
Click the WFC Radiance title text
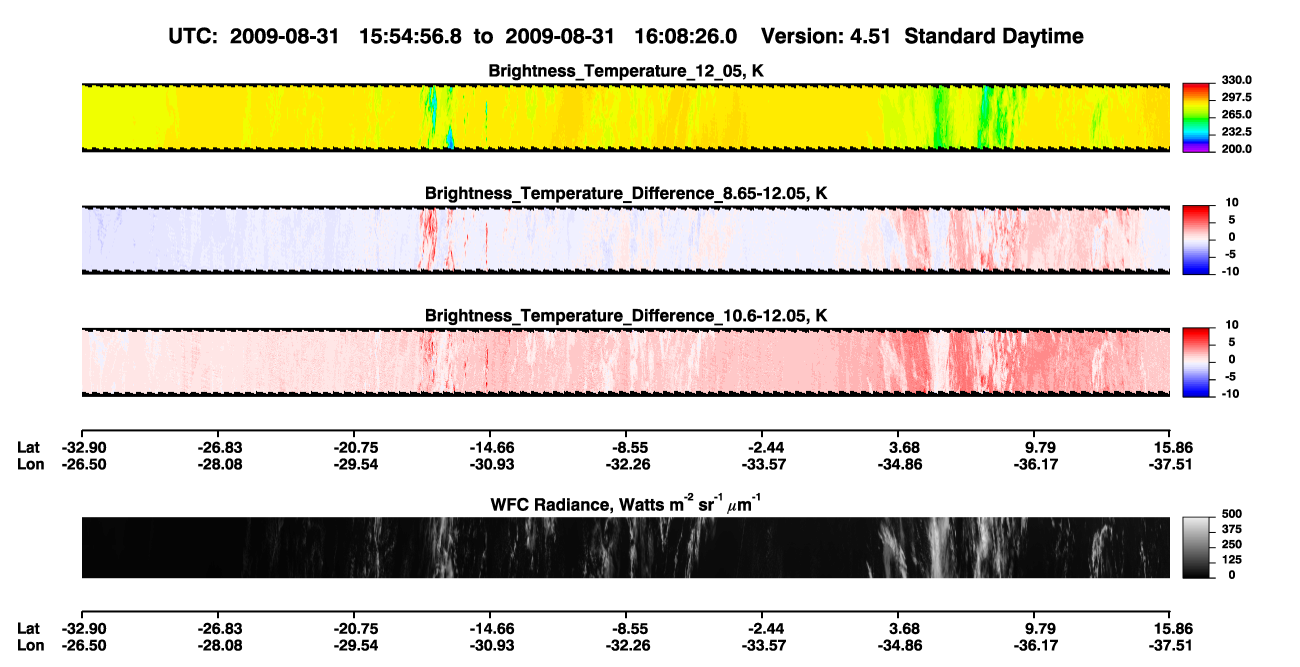click(x=626, y=503)
